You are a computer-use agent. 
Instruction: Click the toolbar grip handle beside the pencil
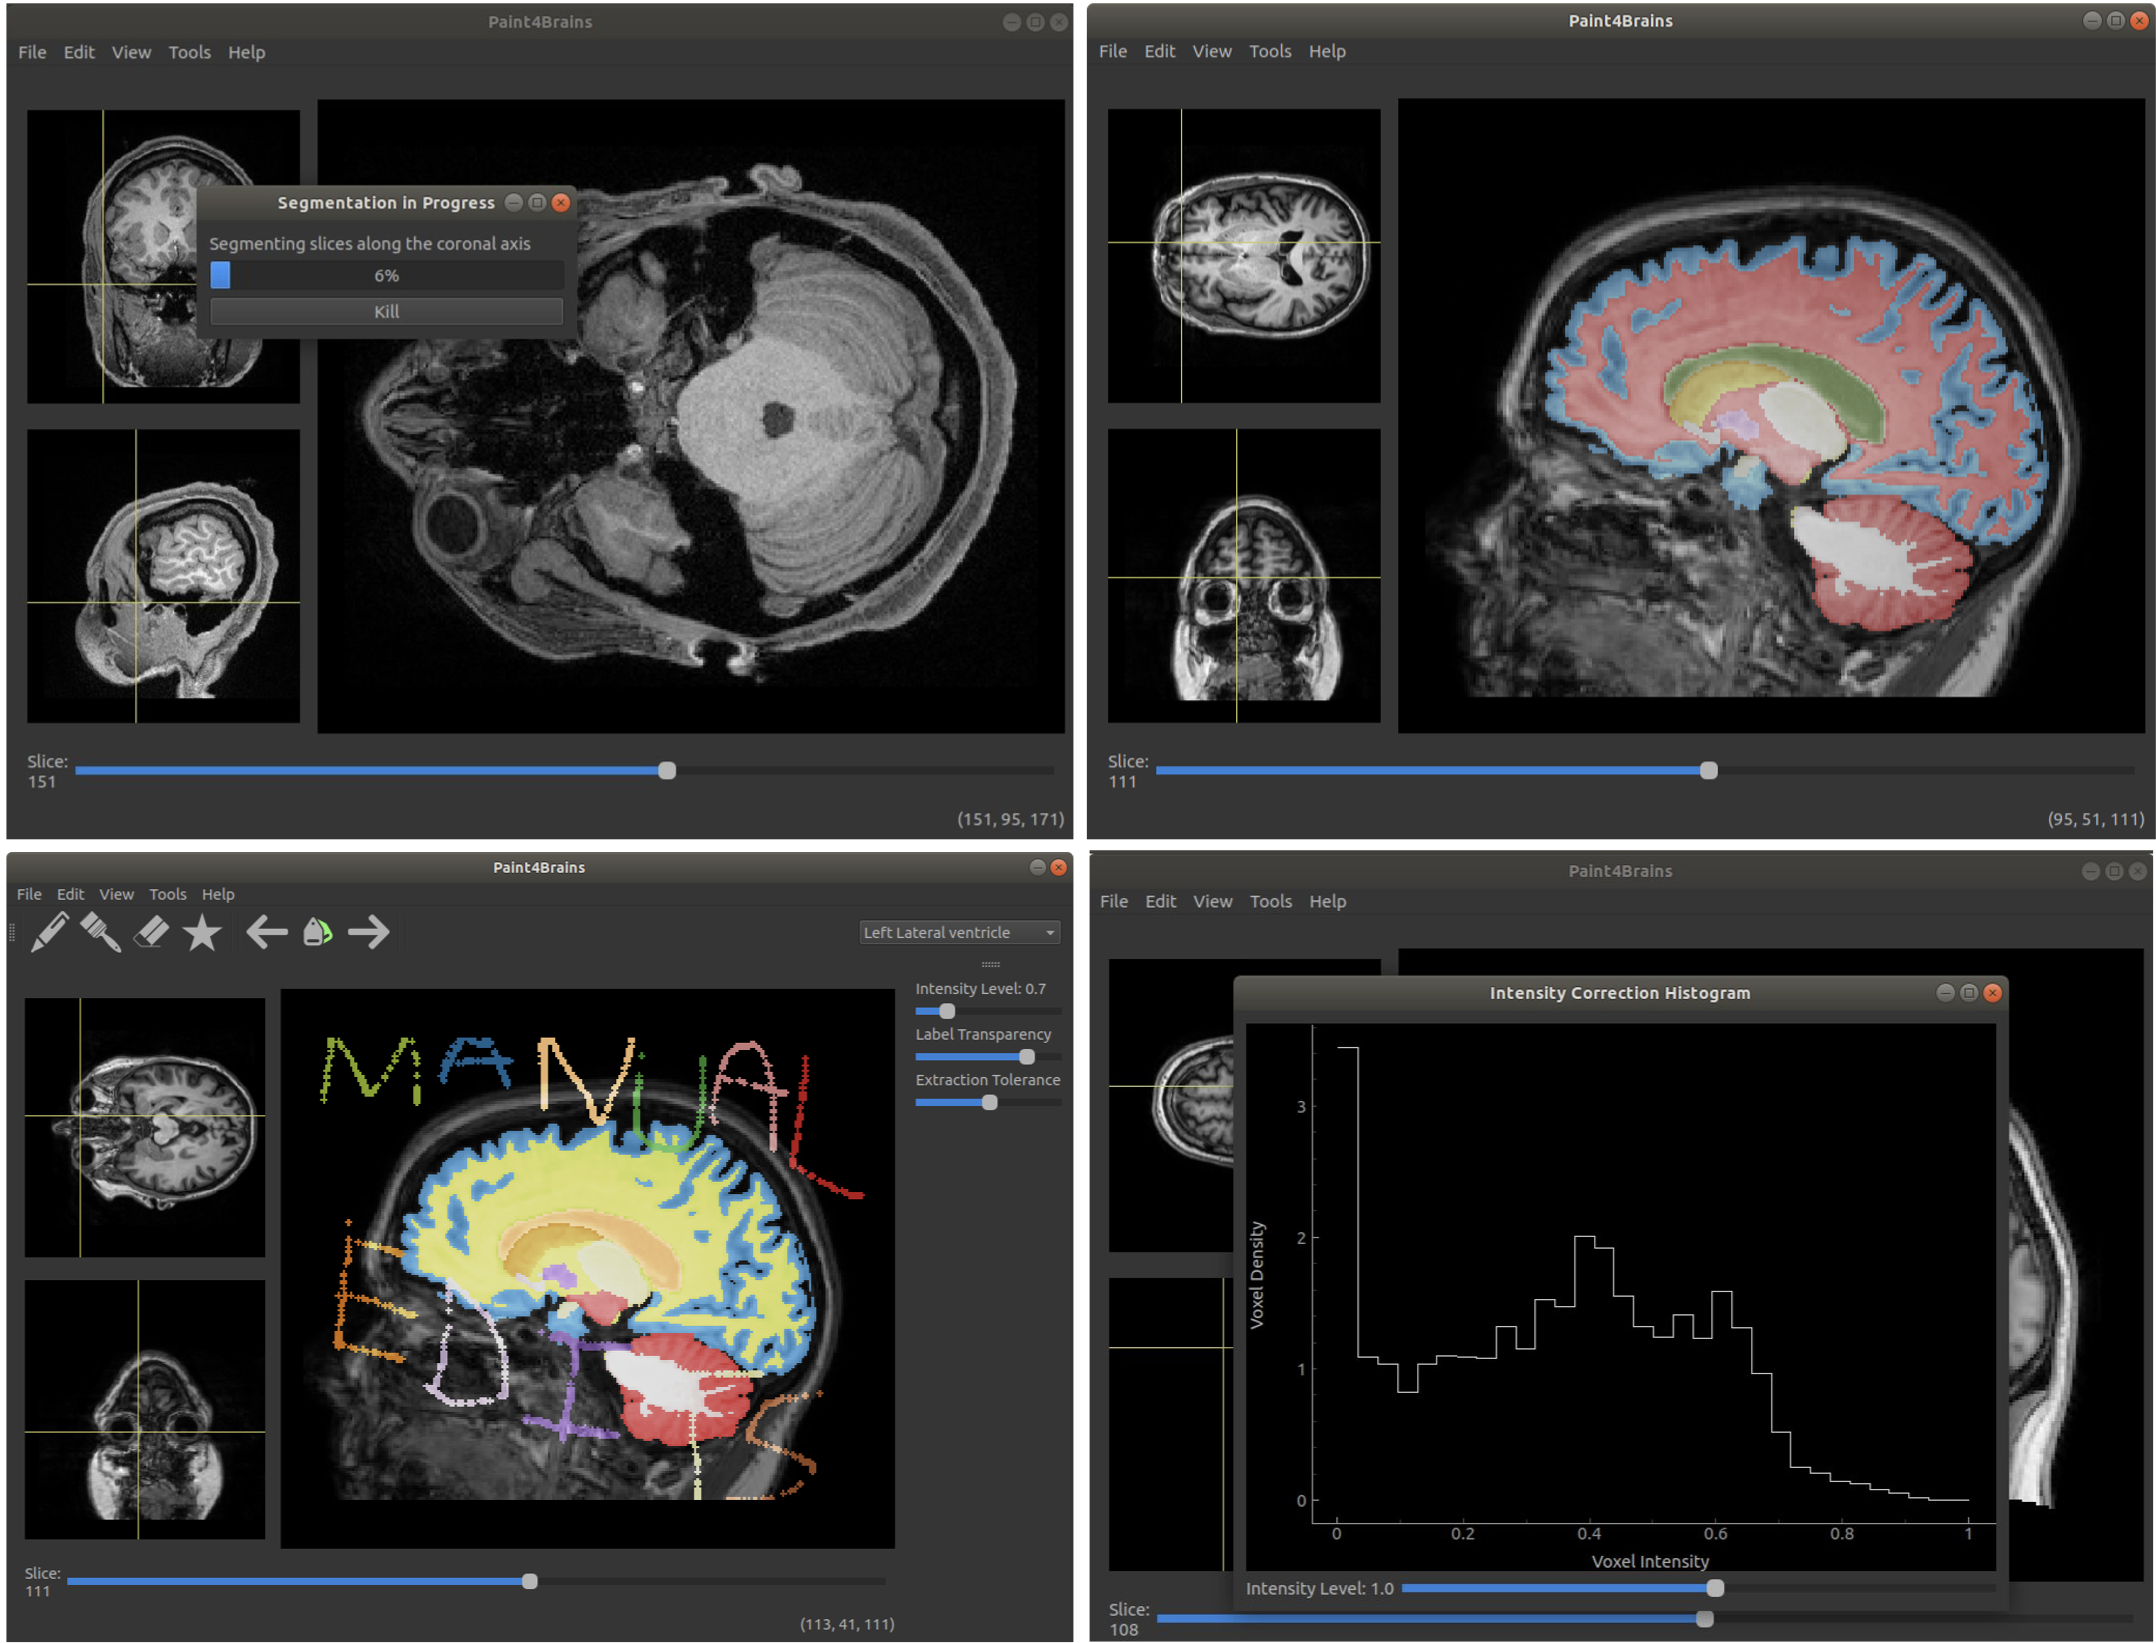(12, 932)
